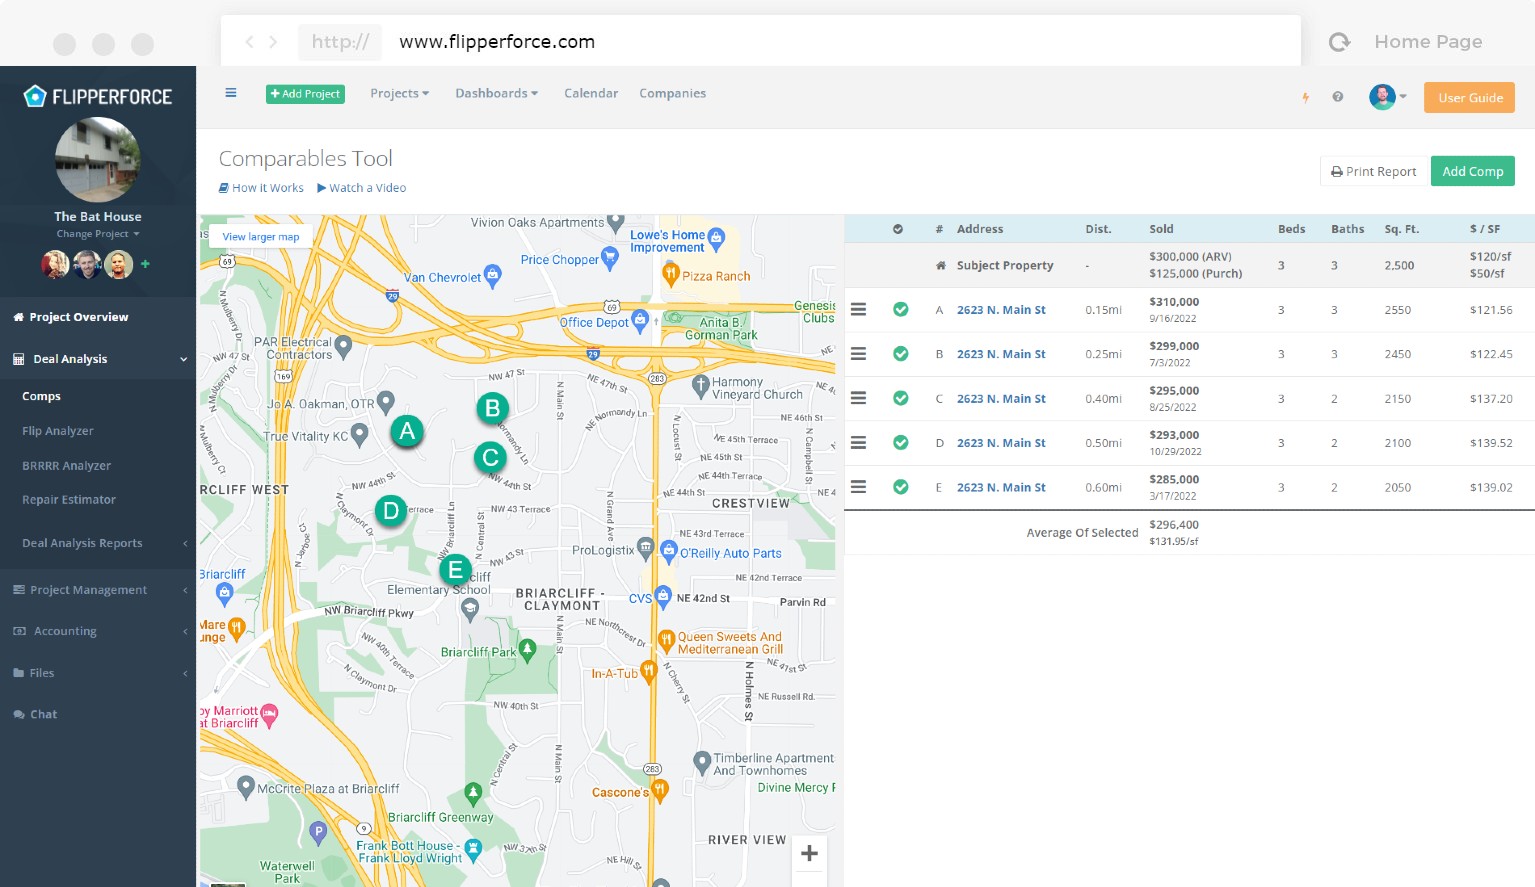
Task: Click the green plus add team member icon
Action: pos(146,264)
